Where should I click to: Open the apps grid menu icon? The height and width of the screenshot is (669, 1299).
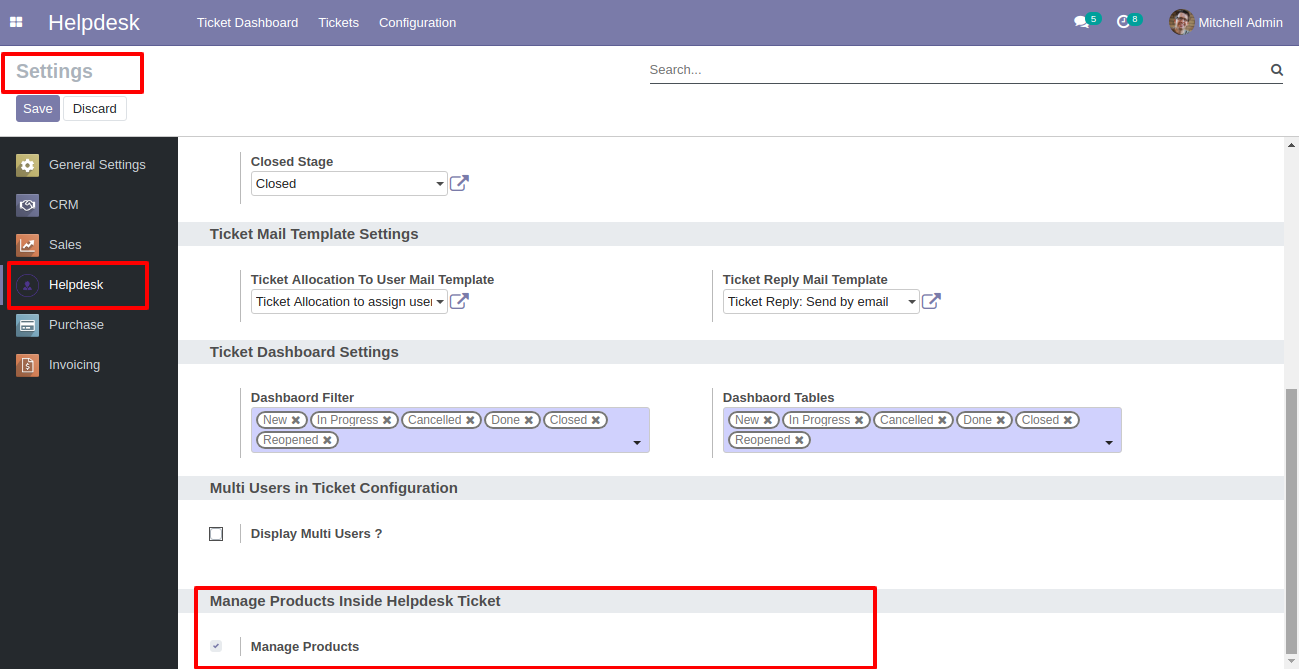(x=16, y=22)
